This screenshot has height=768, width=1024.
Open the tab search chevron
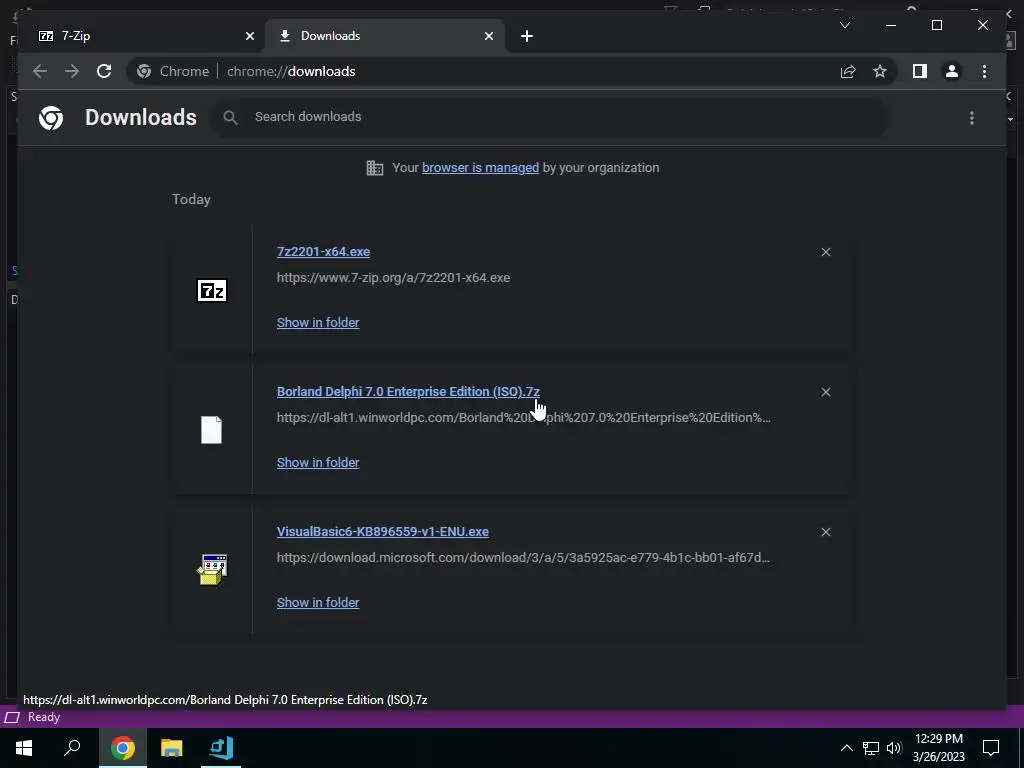pyautogui.click(x=844, y=25)
